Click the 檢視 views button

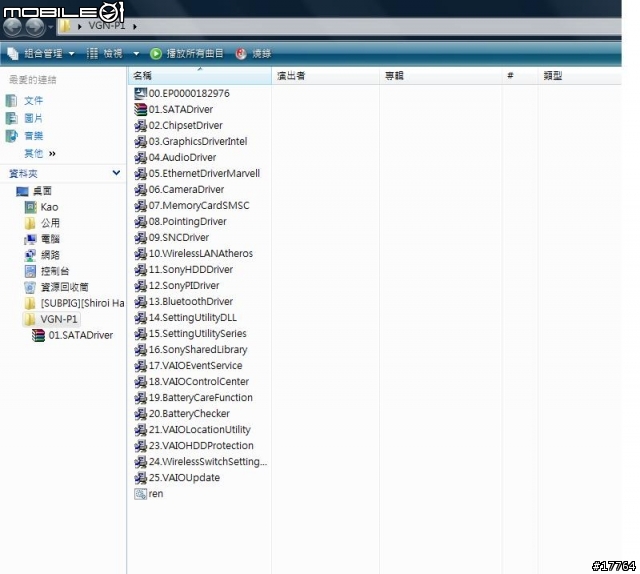click(104, 53)
